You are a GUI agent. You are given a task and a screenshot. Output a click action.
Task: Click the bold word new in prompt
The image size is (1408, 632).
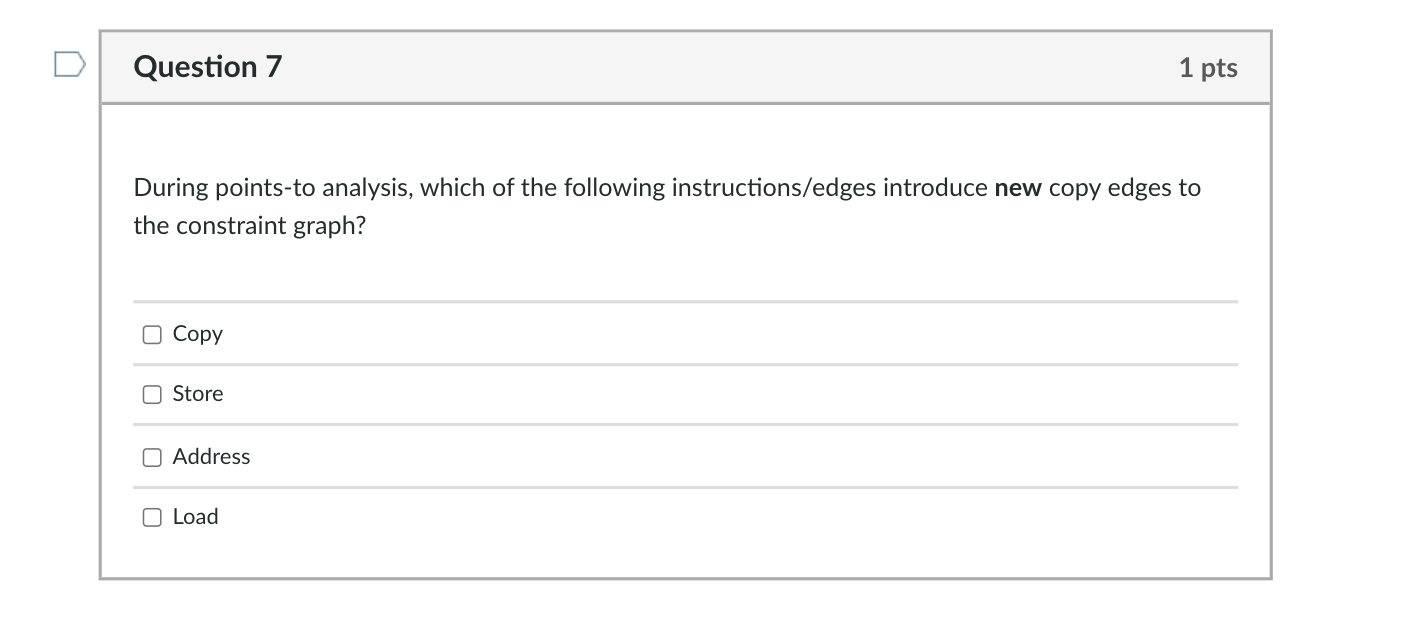tap(1018, 188)
